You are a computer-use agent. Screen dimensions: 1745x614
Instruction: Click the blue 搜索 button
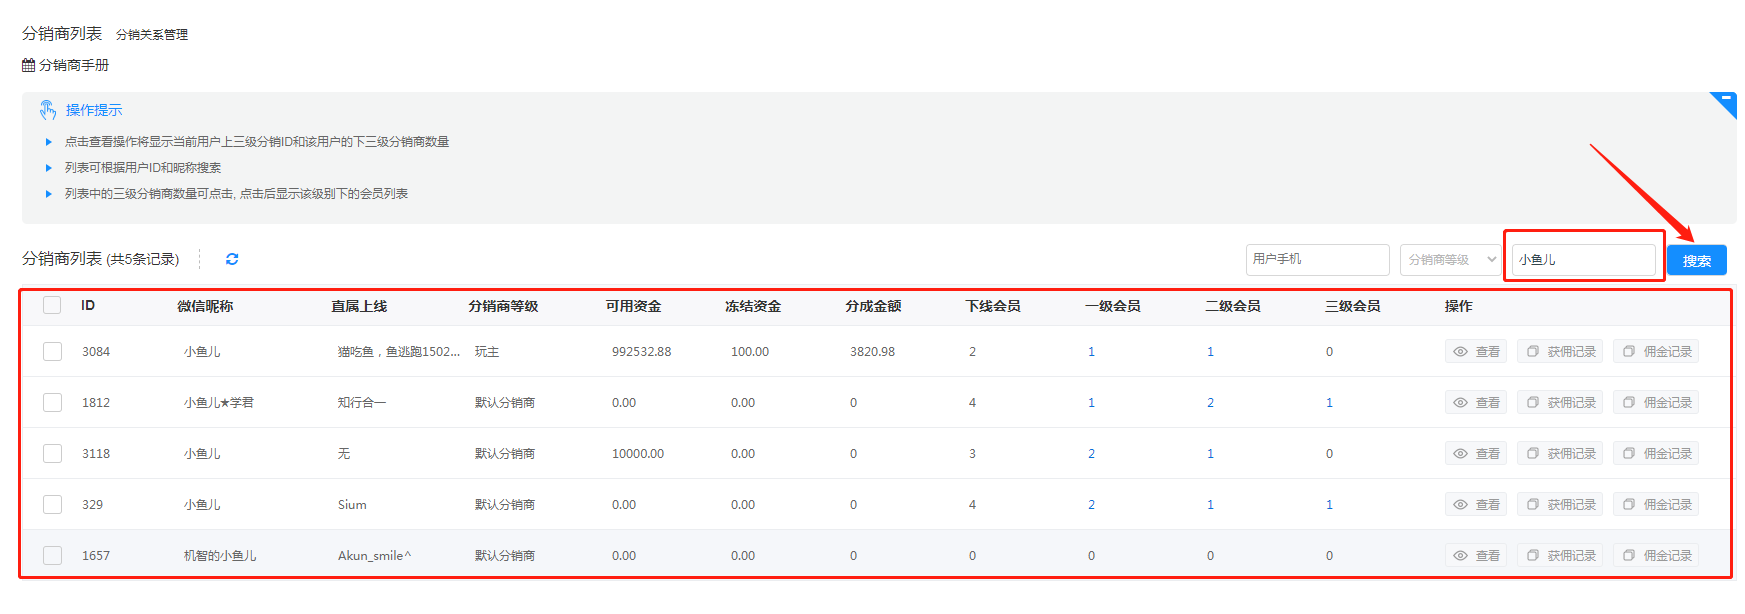point(1696,260)
